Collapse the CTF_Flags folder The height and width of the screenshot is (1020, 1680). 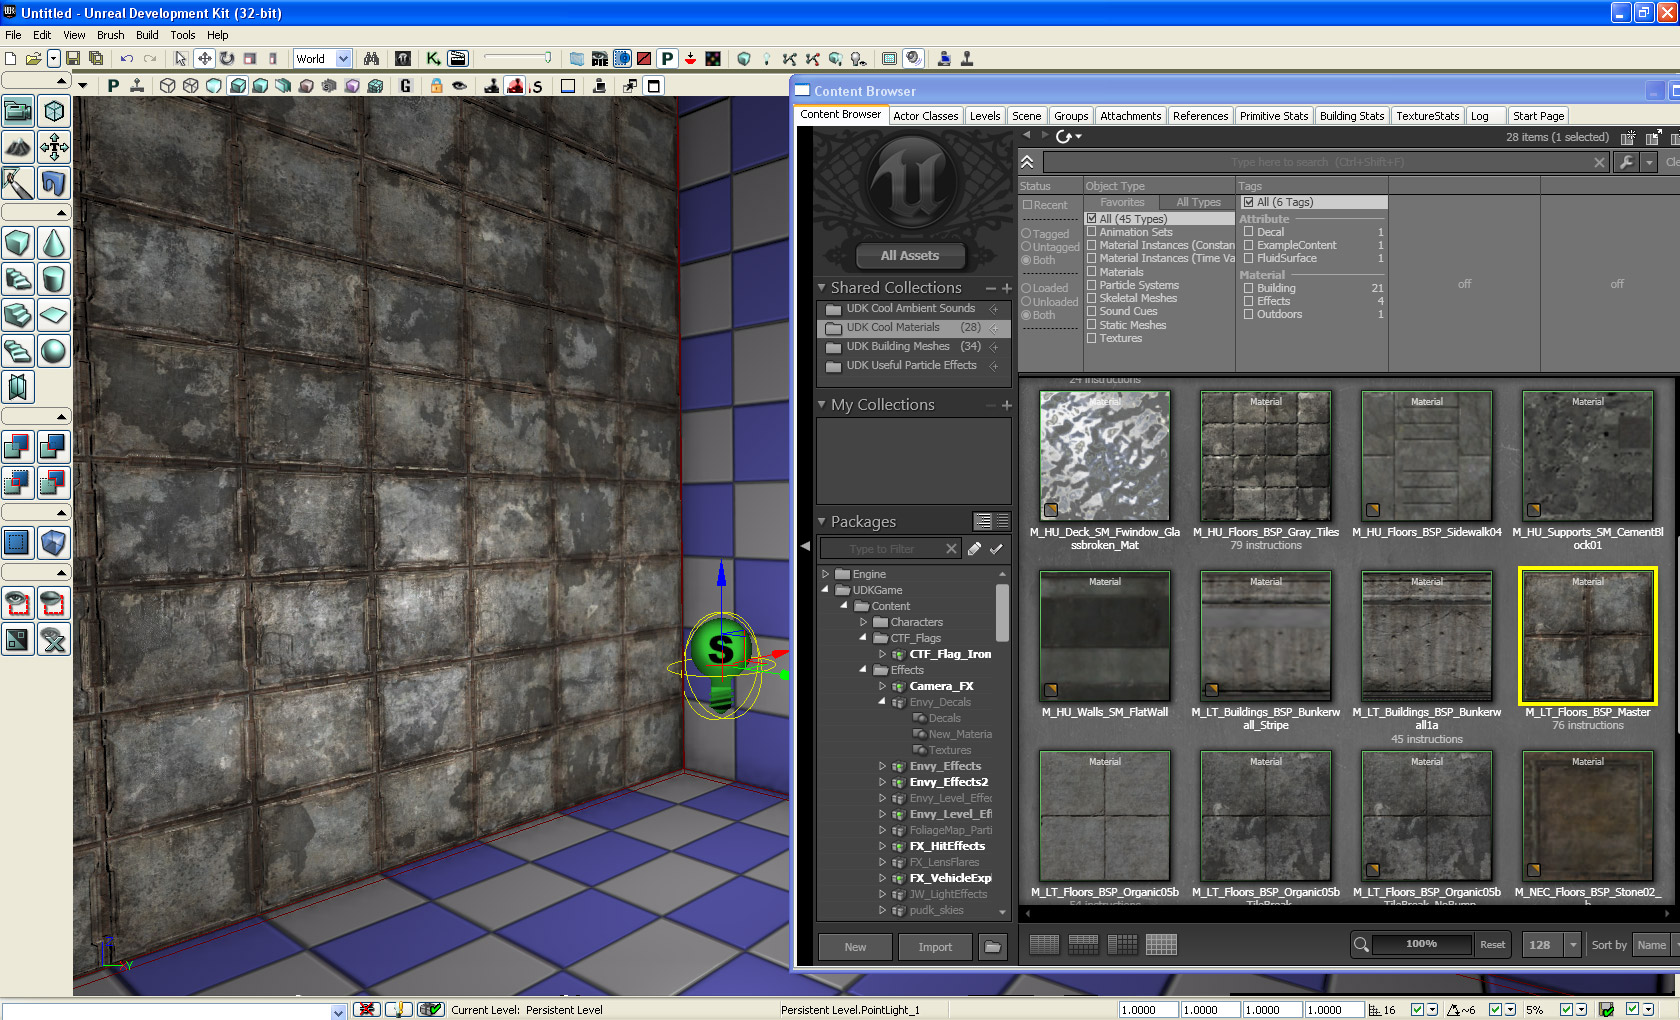click(863, 638)
